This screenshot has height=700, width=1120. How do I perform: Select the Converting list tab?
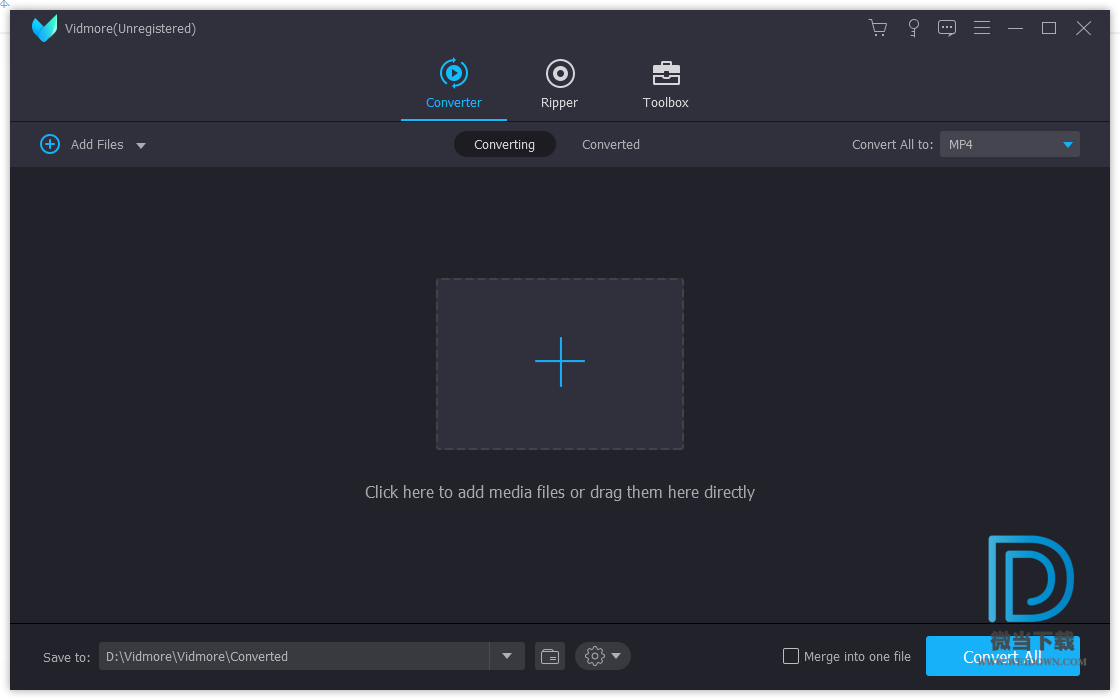pyautogui.click(x=504, y=145)
